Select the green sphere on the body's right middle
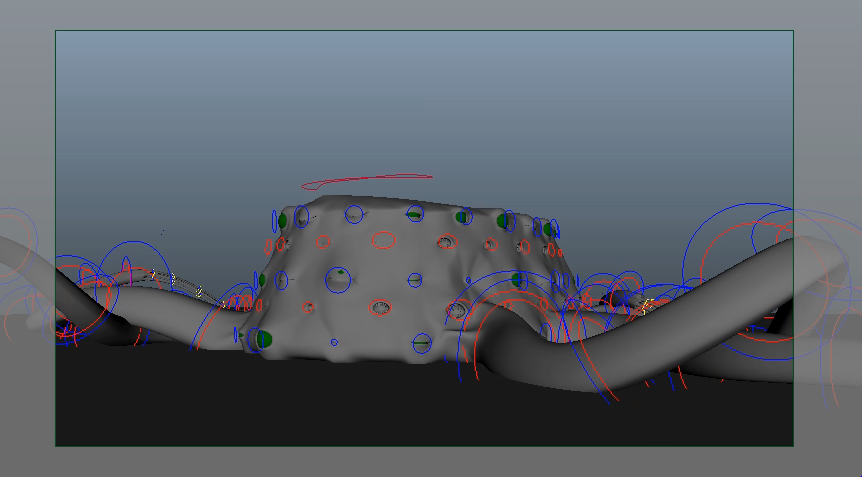The width and height of the screenshot is (862, 477). click(x=518, y=281)
